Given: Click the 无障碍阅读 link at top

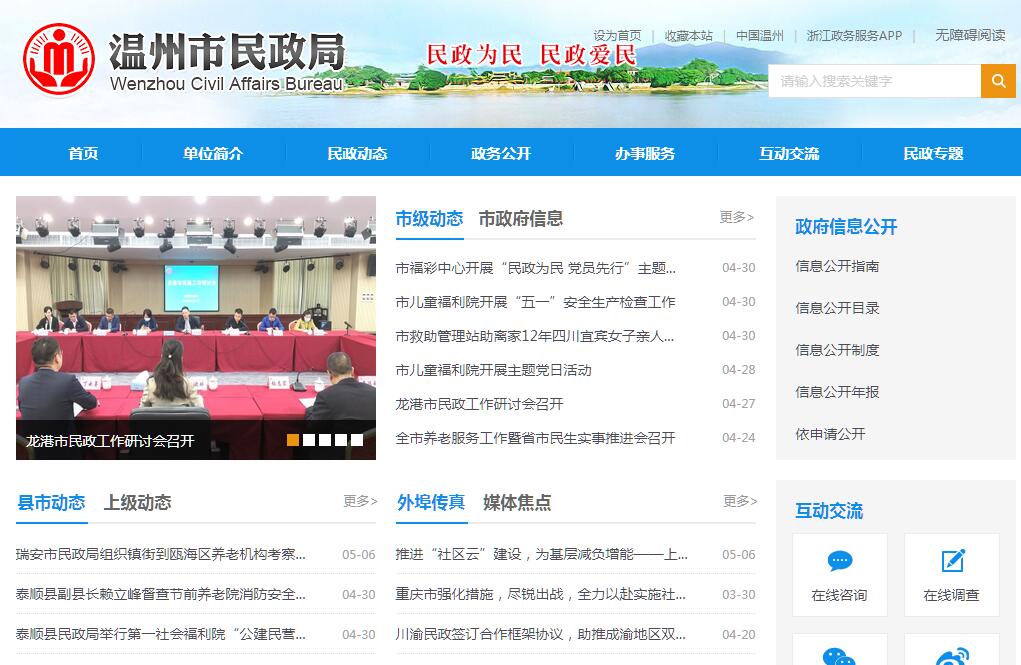Looking at the screenshot, I should [970, 35].
